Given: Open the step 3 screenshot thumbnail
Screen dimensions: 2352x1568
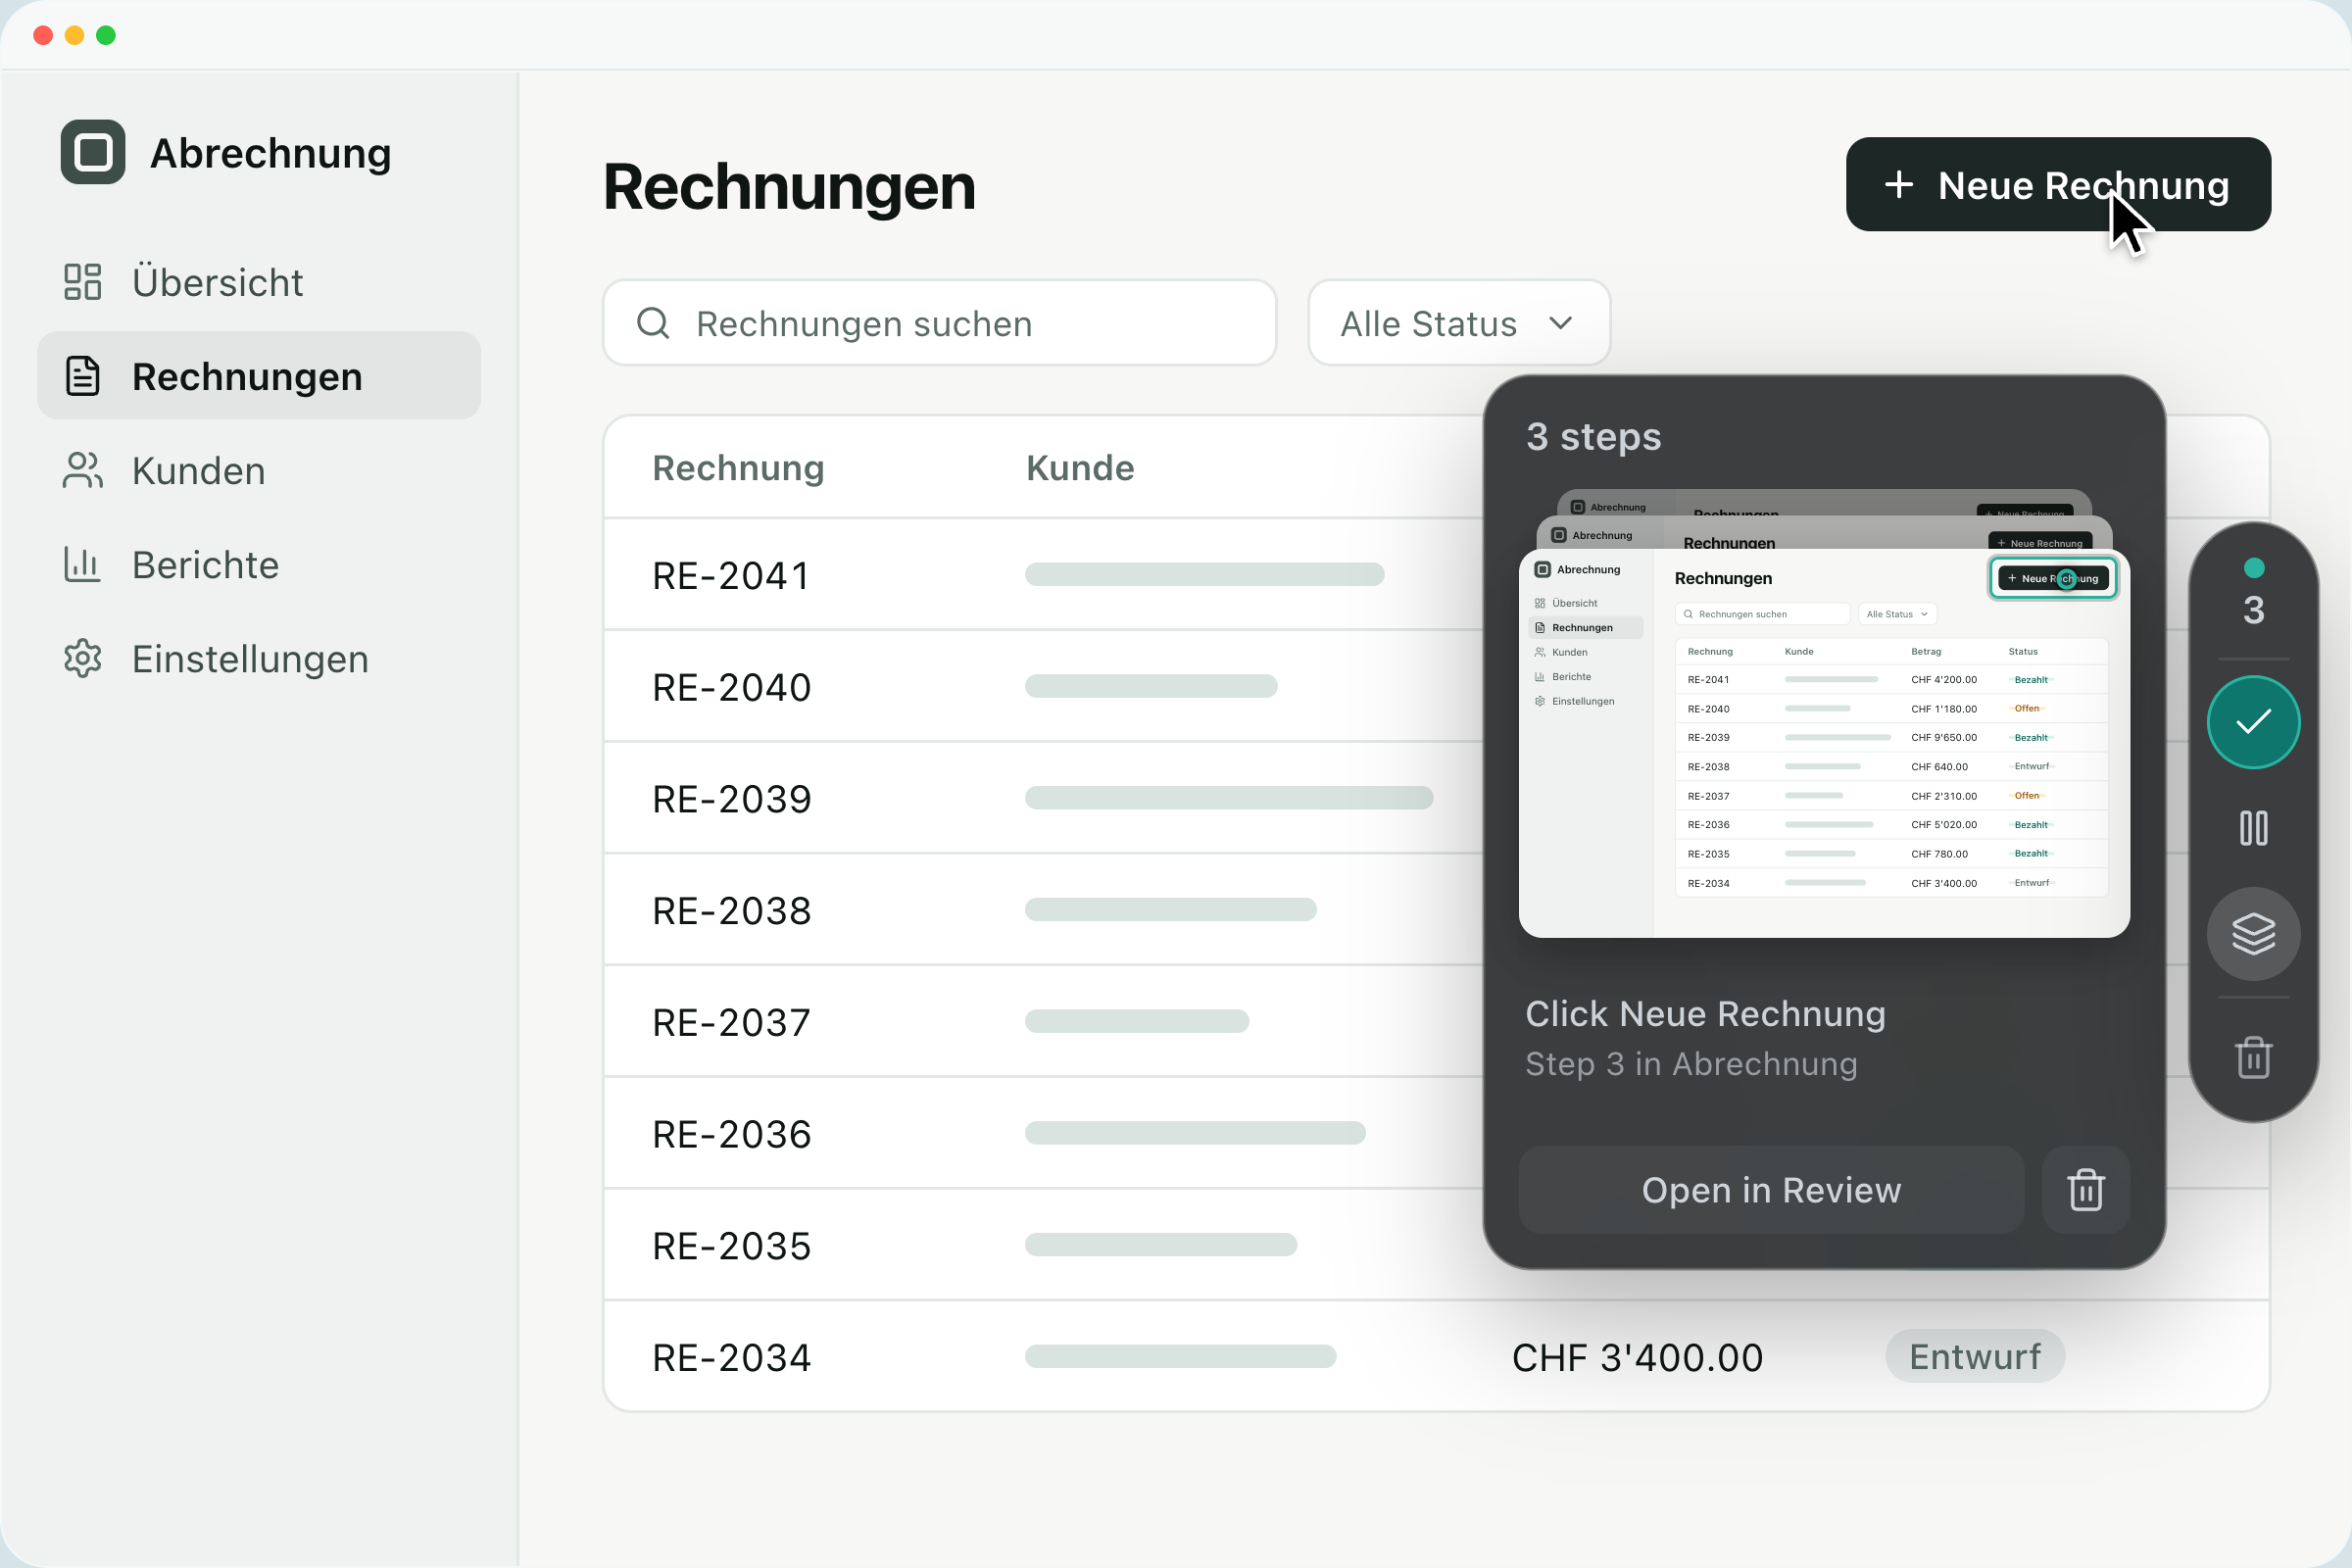Looking at the screenshot, I should [x=1824, y=743].
